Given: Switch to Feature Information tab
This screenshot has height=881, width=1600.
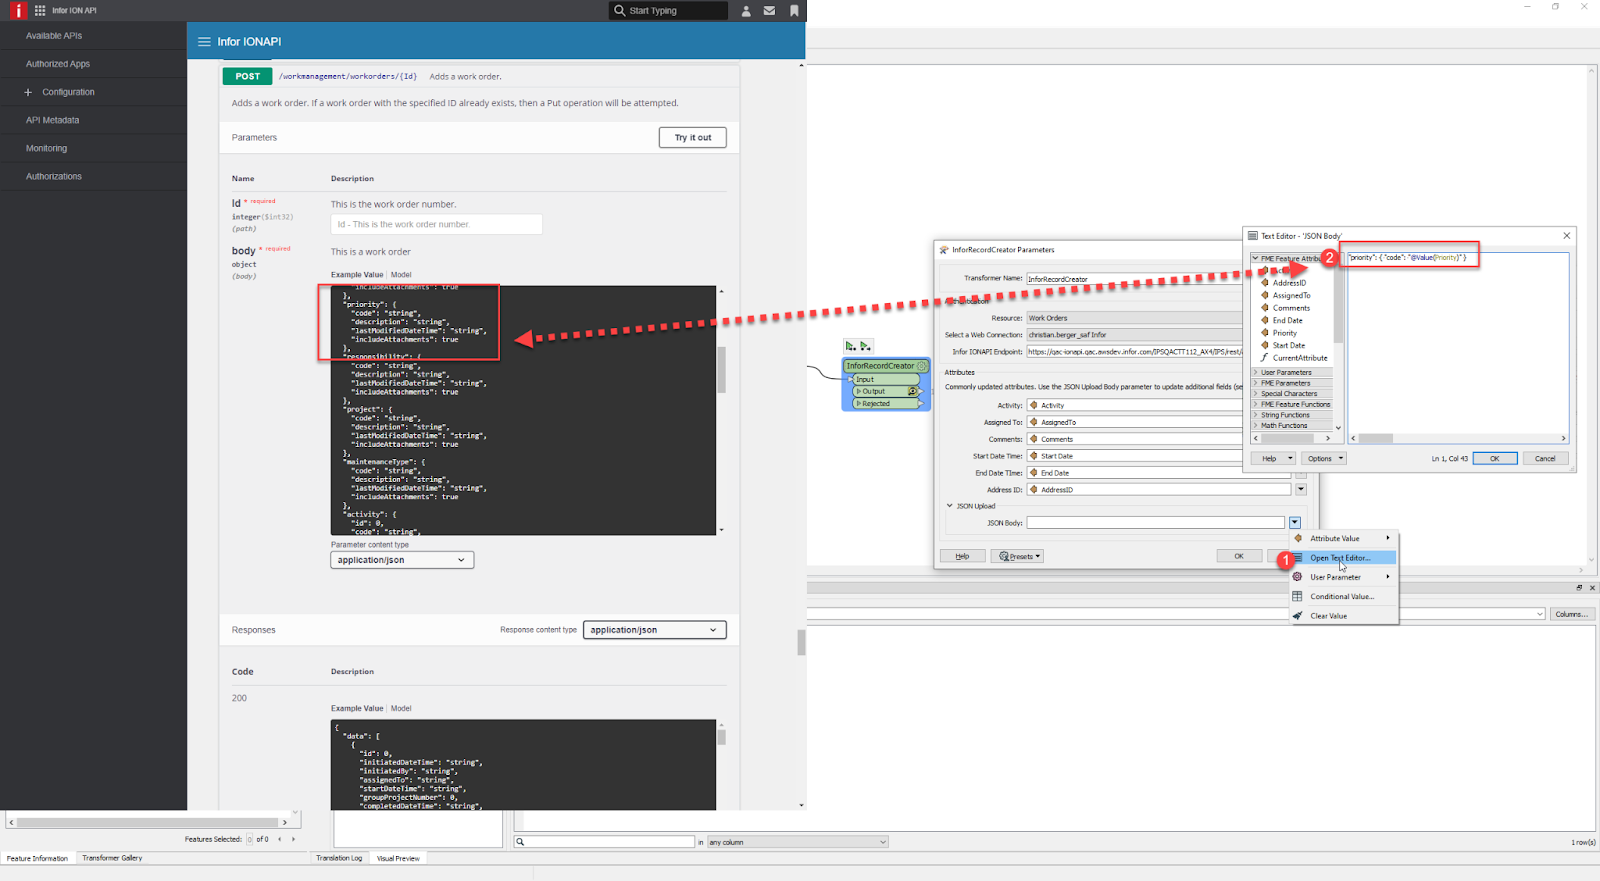Looking at the screenshot, I should [x=37, y=858].
